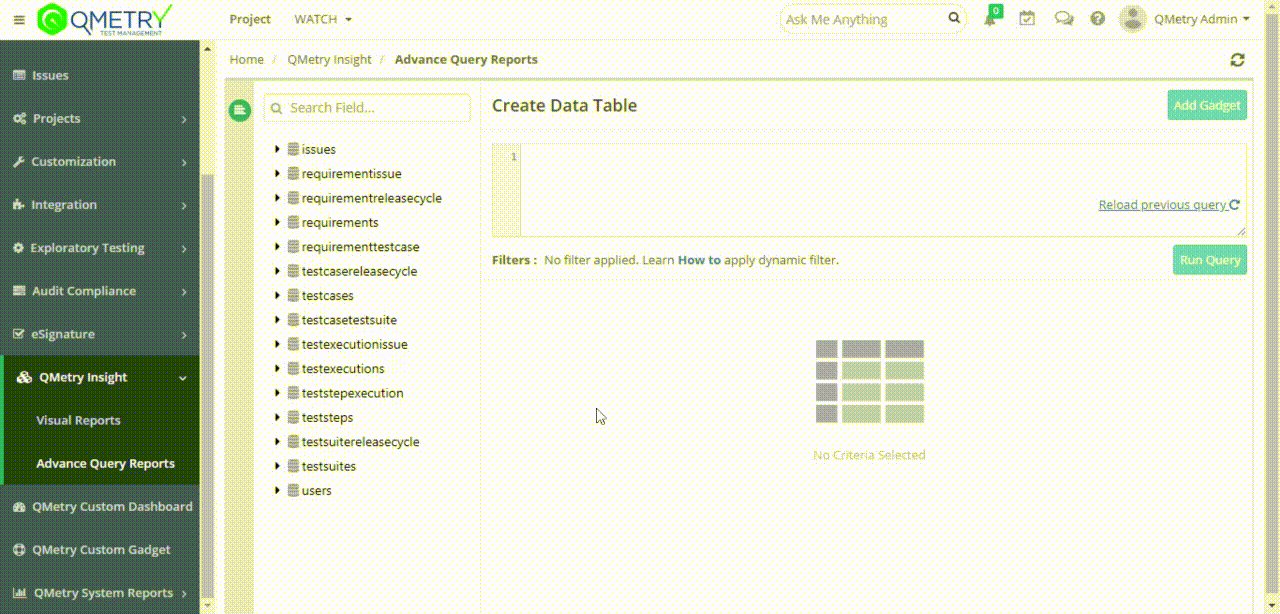Click the testexecutions table icon
Viewport: 1280px width, 614px height.
pyautogui.click(x=293, y=368)
